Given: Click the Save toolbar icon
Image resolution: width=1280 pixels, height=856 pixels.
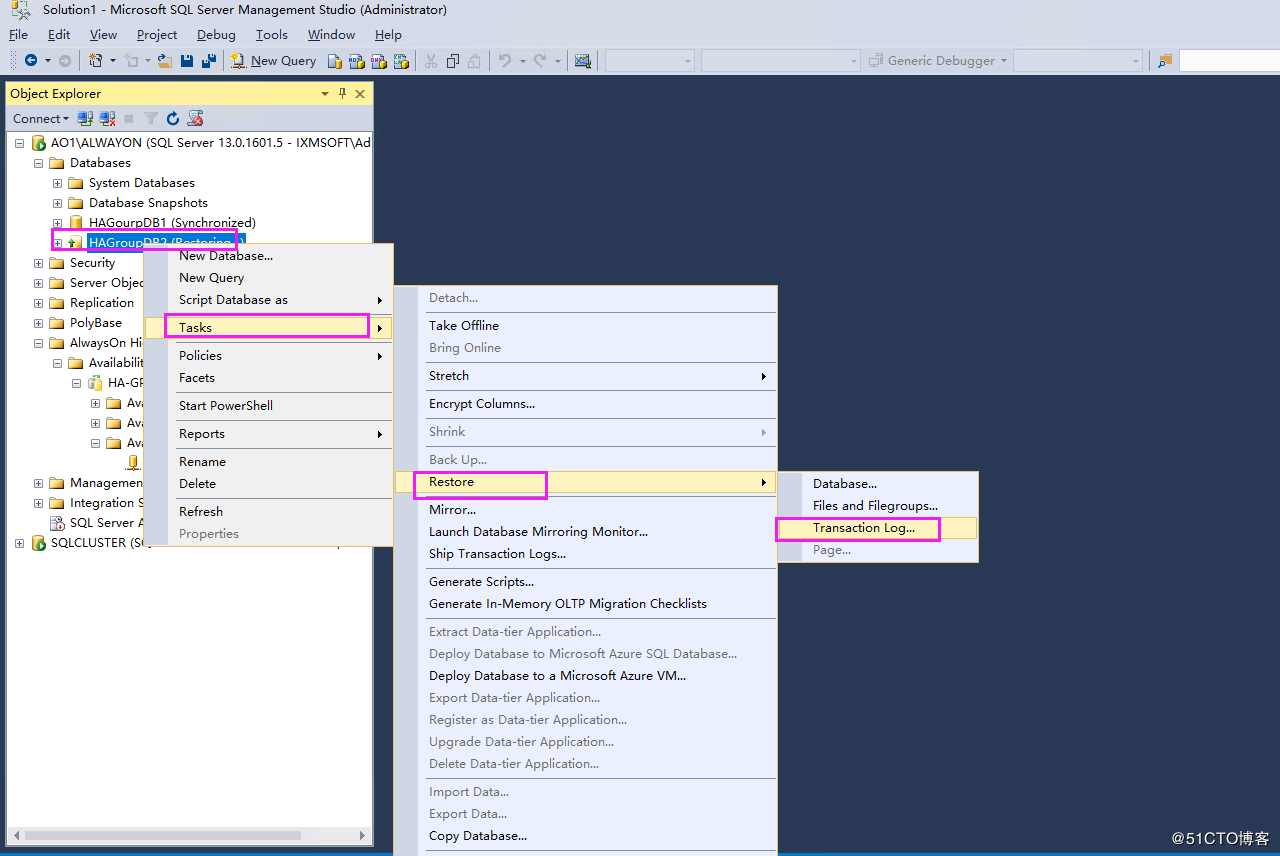Looking at the screenshot, I should click(187, 60).
